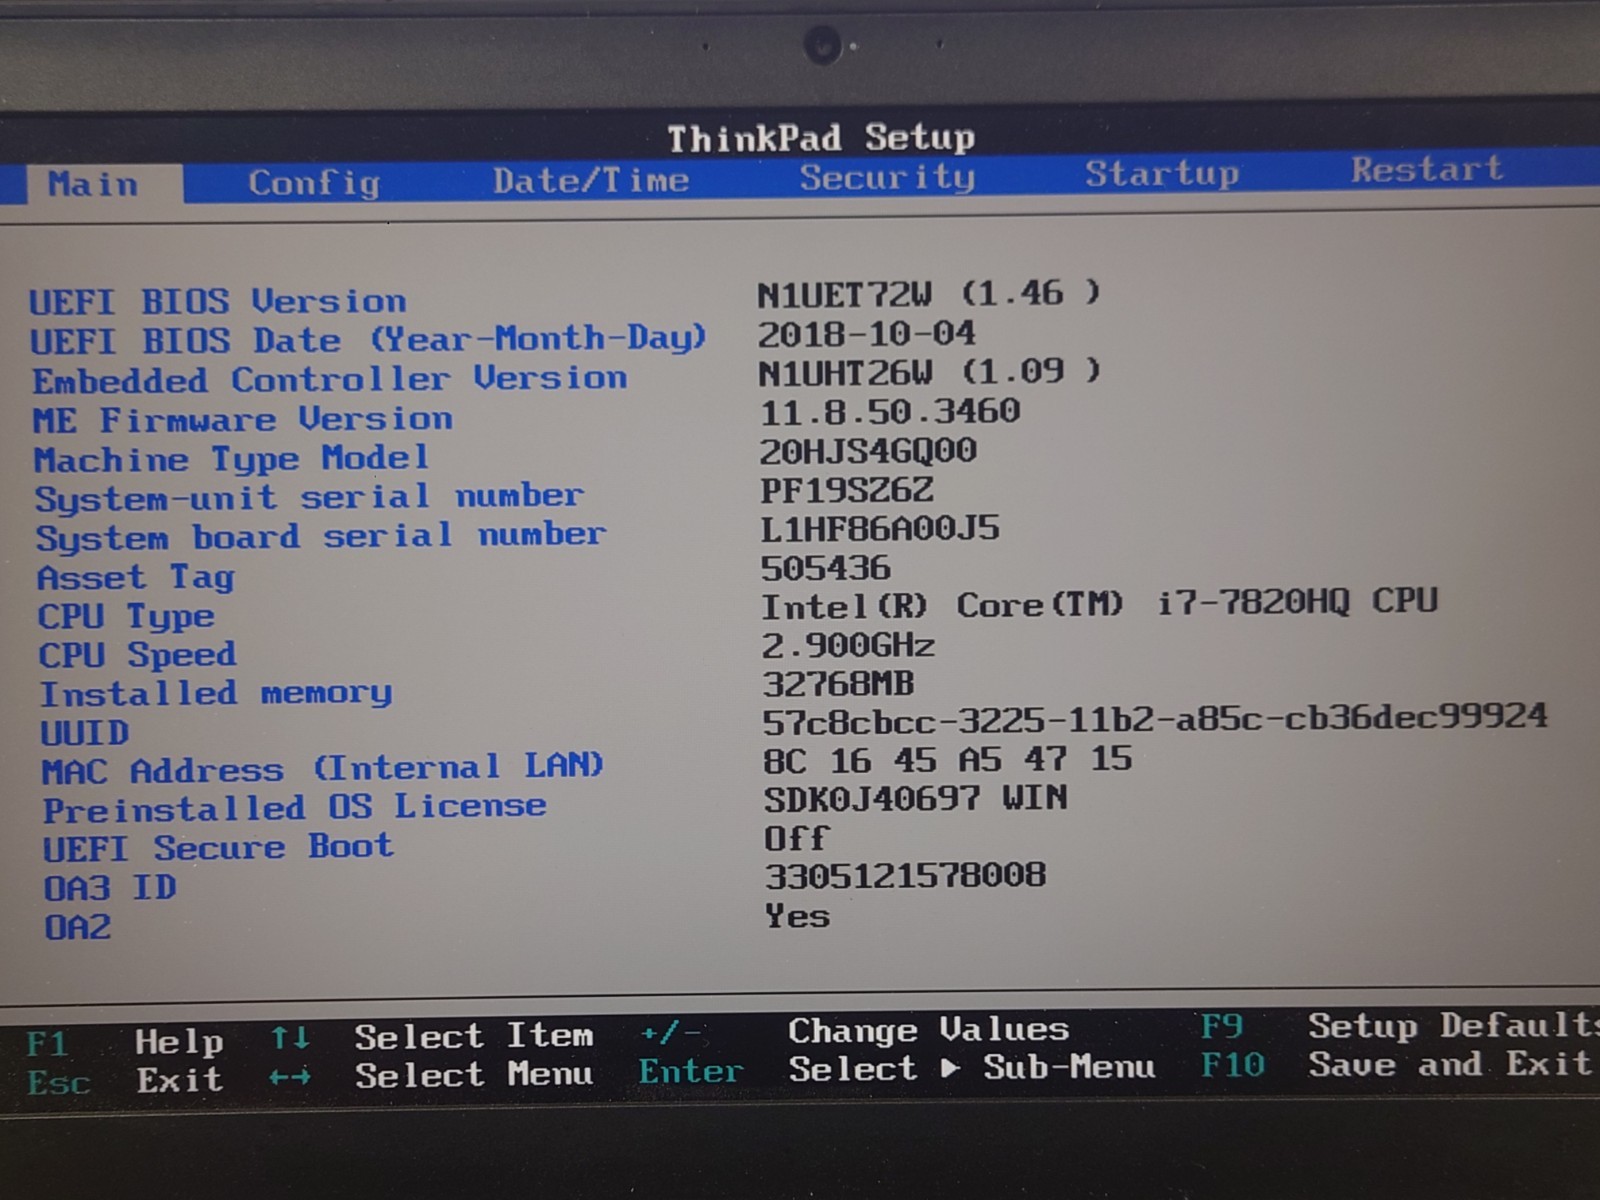Click firmware value 11.8.50.3460
Image resolution: width=1600 pixels, height=1200 pixels.
tap(890, 411)
